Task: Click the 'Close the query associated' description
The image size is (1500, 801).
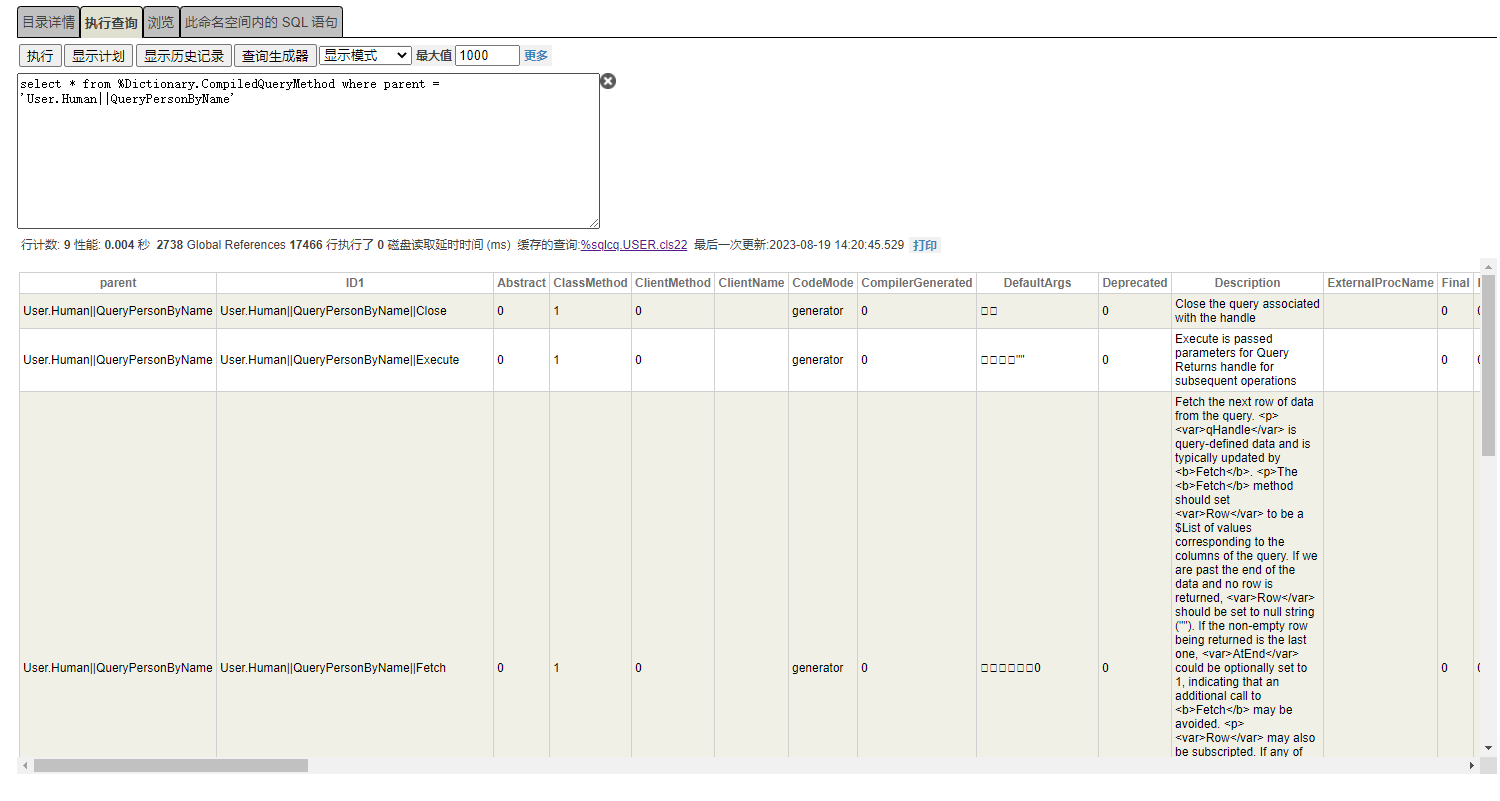Action: 1247,311
